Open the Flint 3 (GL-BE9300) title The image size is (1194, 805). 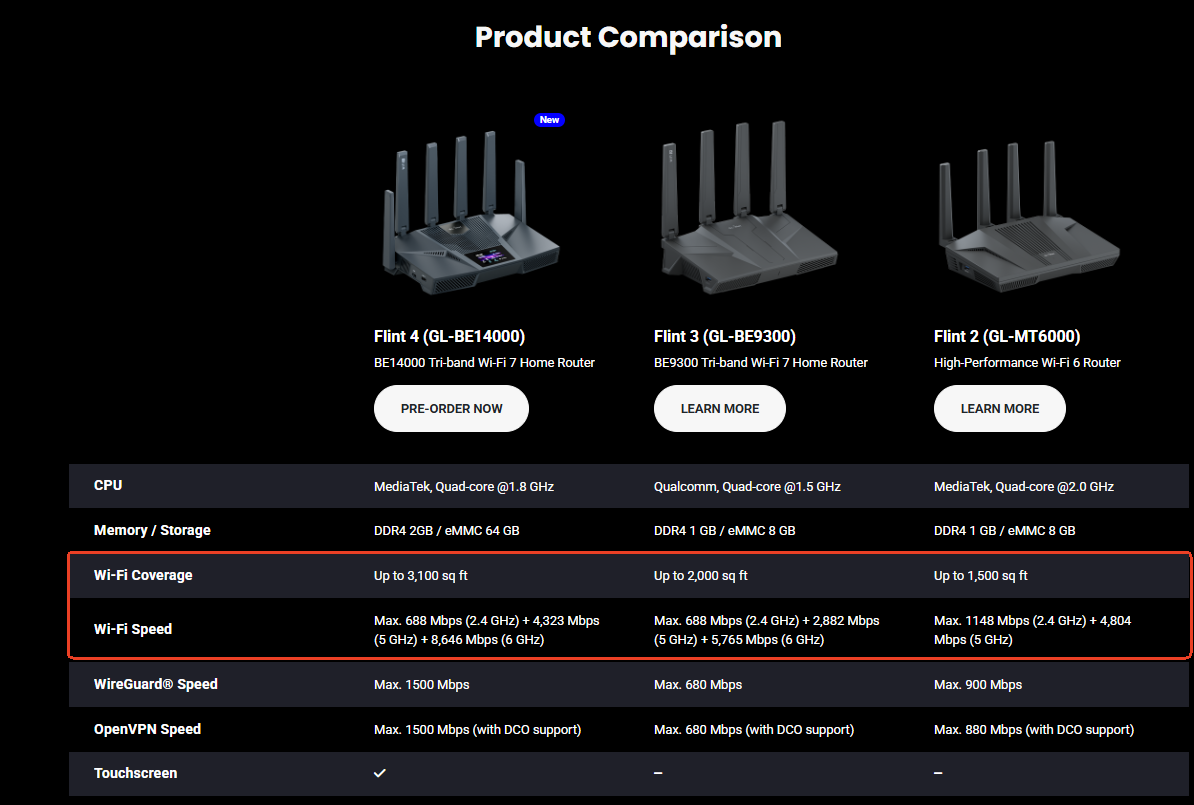coord(725,337)
